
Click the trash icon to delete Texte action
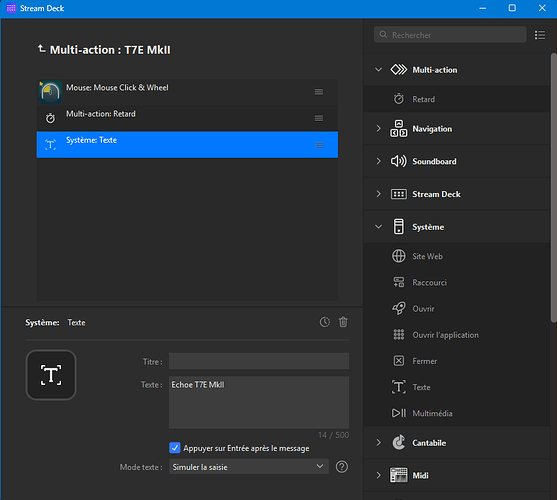point(343,322)
